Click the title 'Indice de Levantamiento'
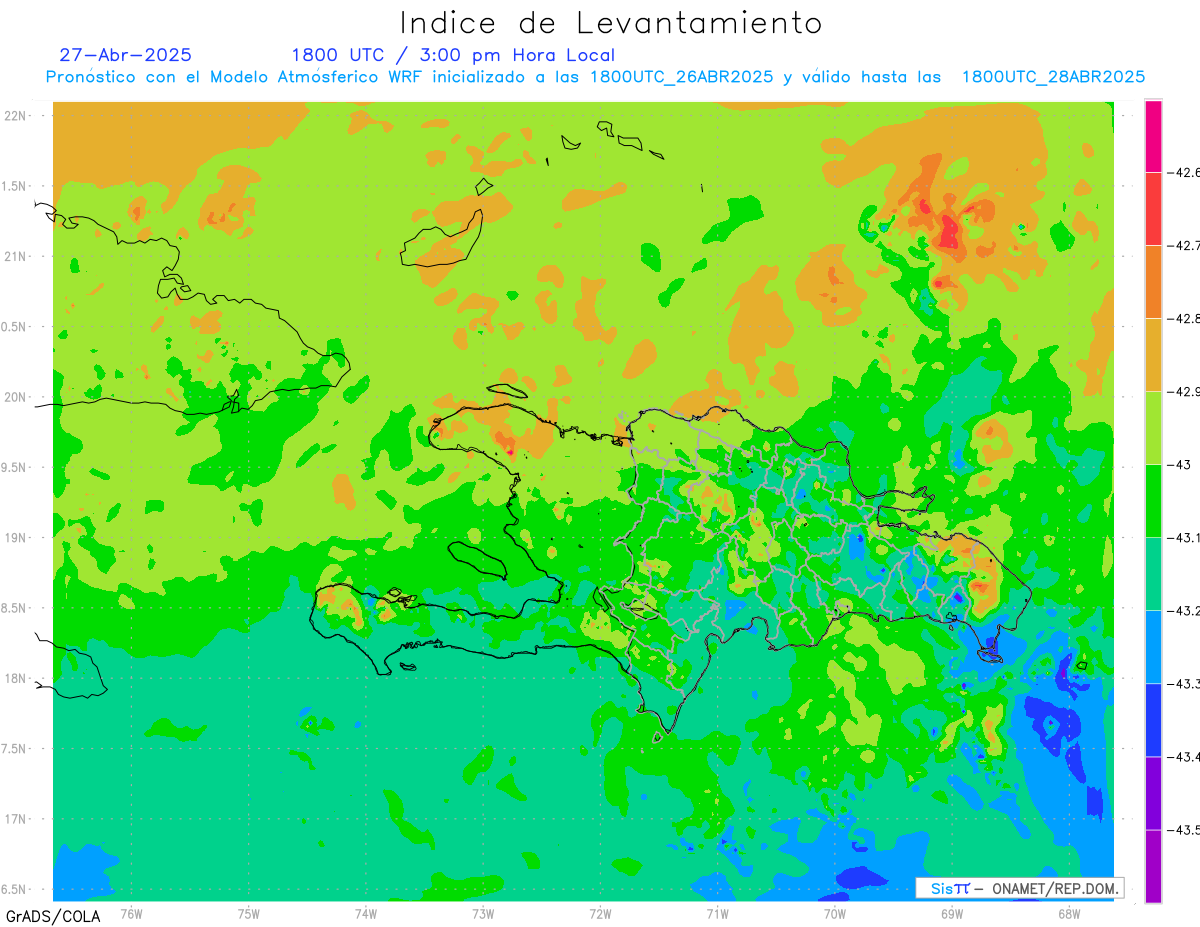 tap(611, 23)
